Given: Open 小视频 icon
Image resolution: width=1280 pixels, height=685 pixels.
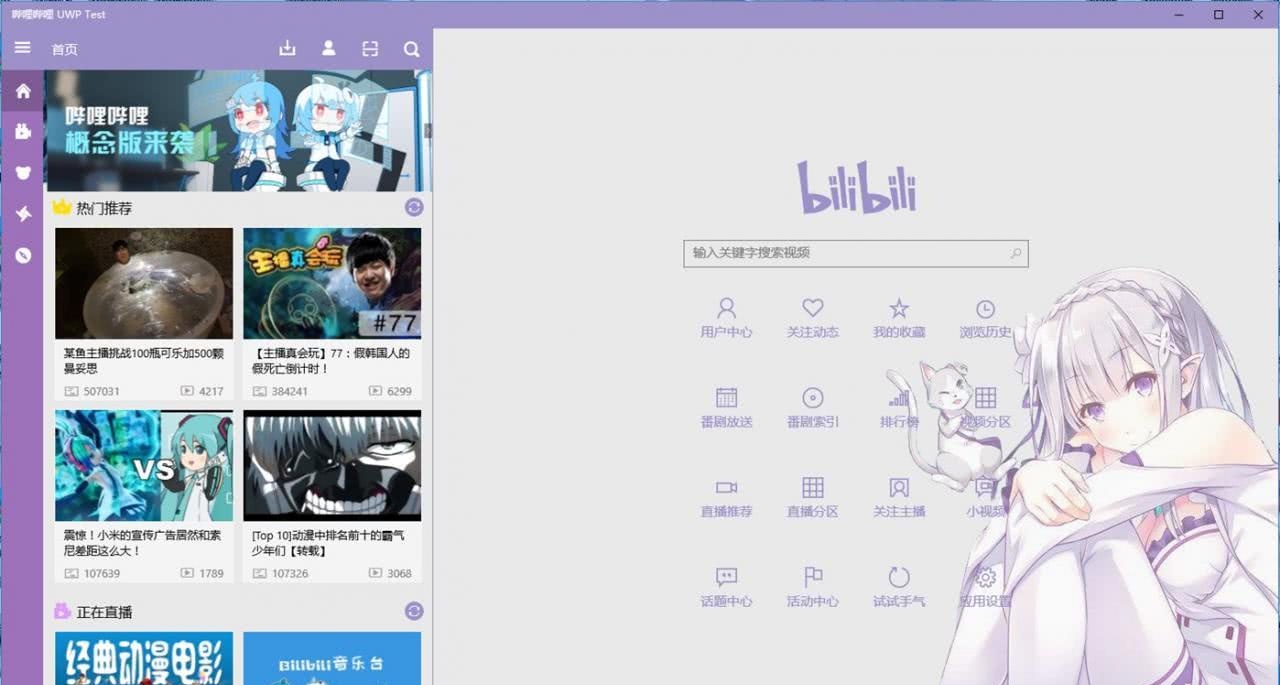Looking at the screenshot, I should tap(985, 497).
